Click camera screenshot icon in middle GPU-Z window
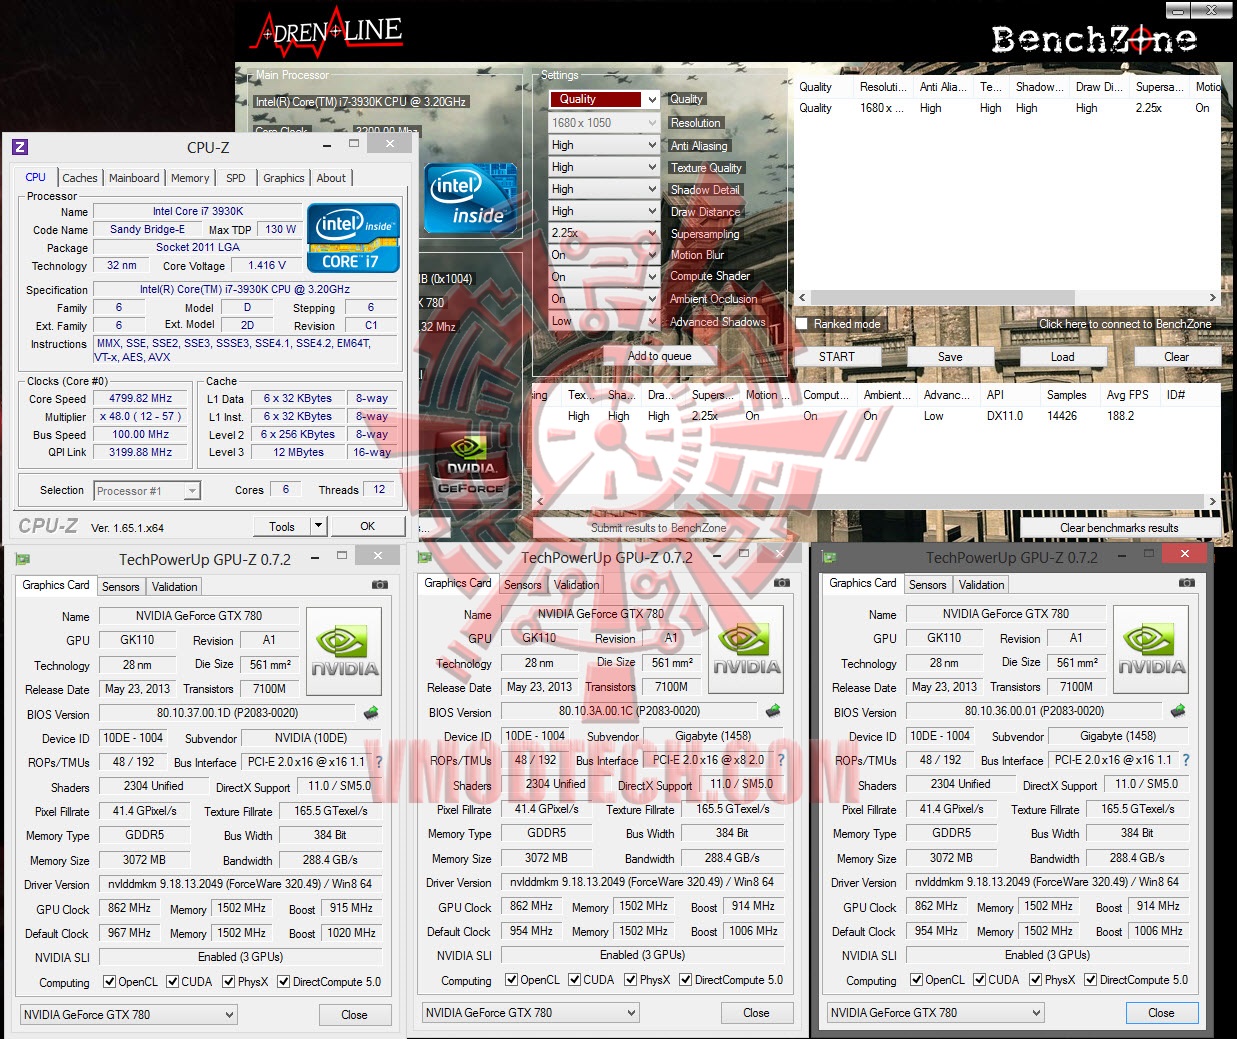Image resolution: width=1237 pixels, height=1039 pixels. 782,582
